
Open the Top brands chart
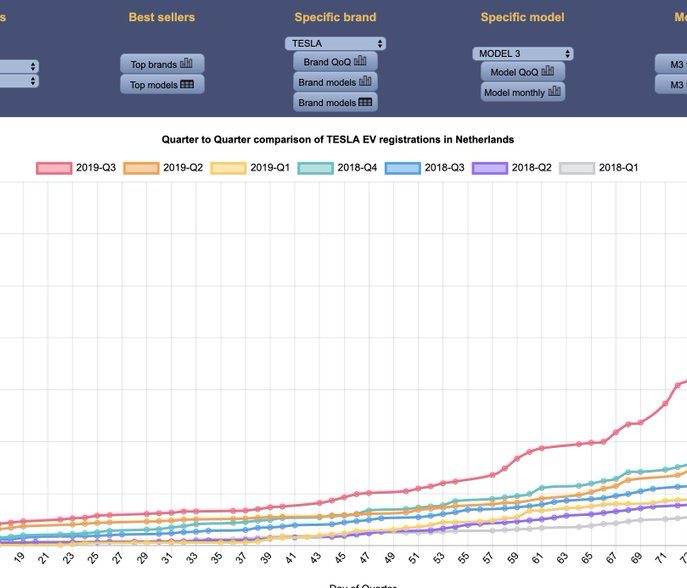coord(162,64)
